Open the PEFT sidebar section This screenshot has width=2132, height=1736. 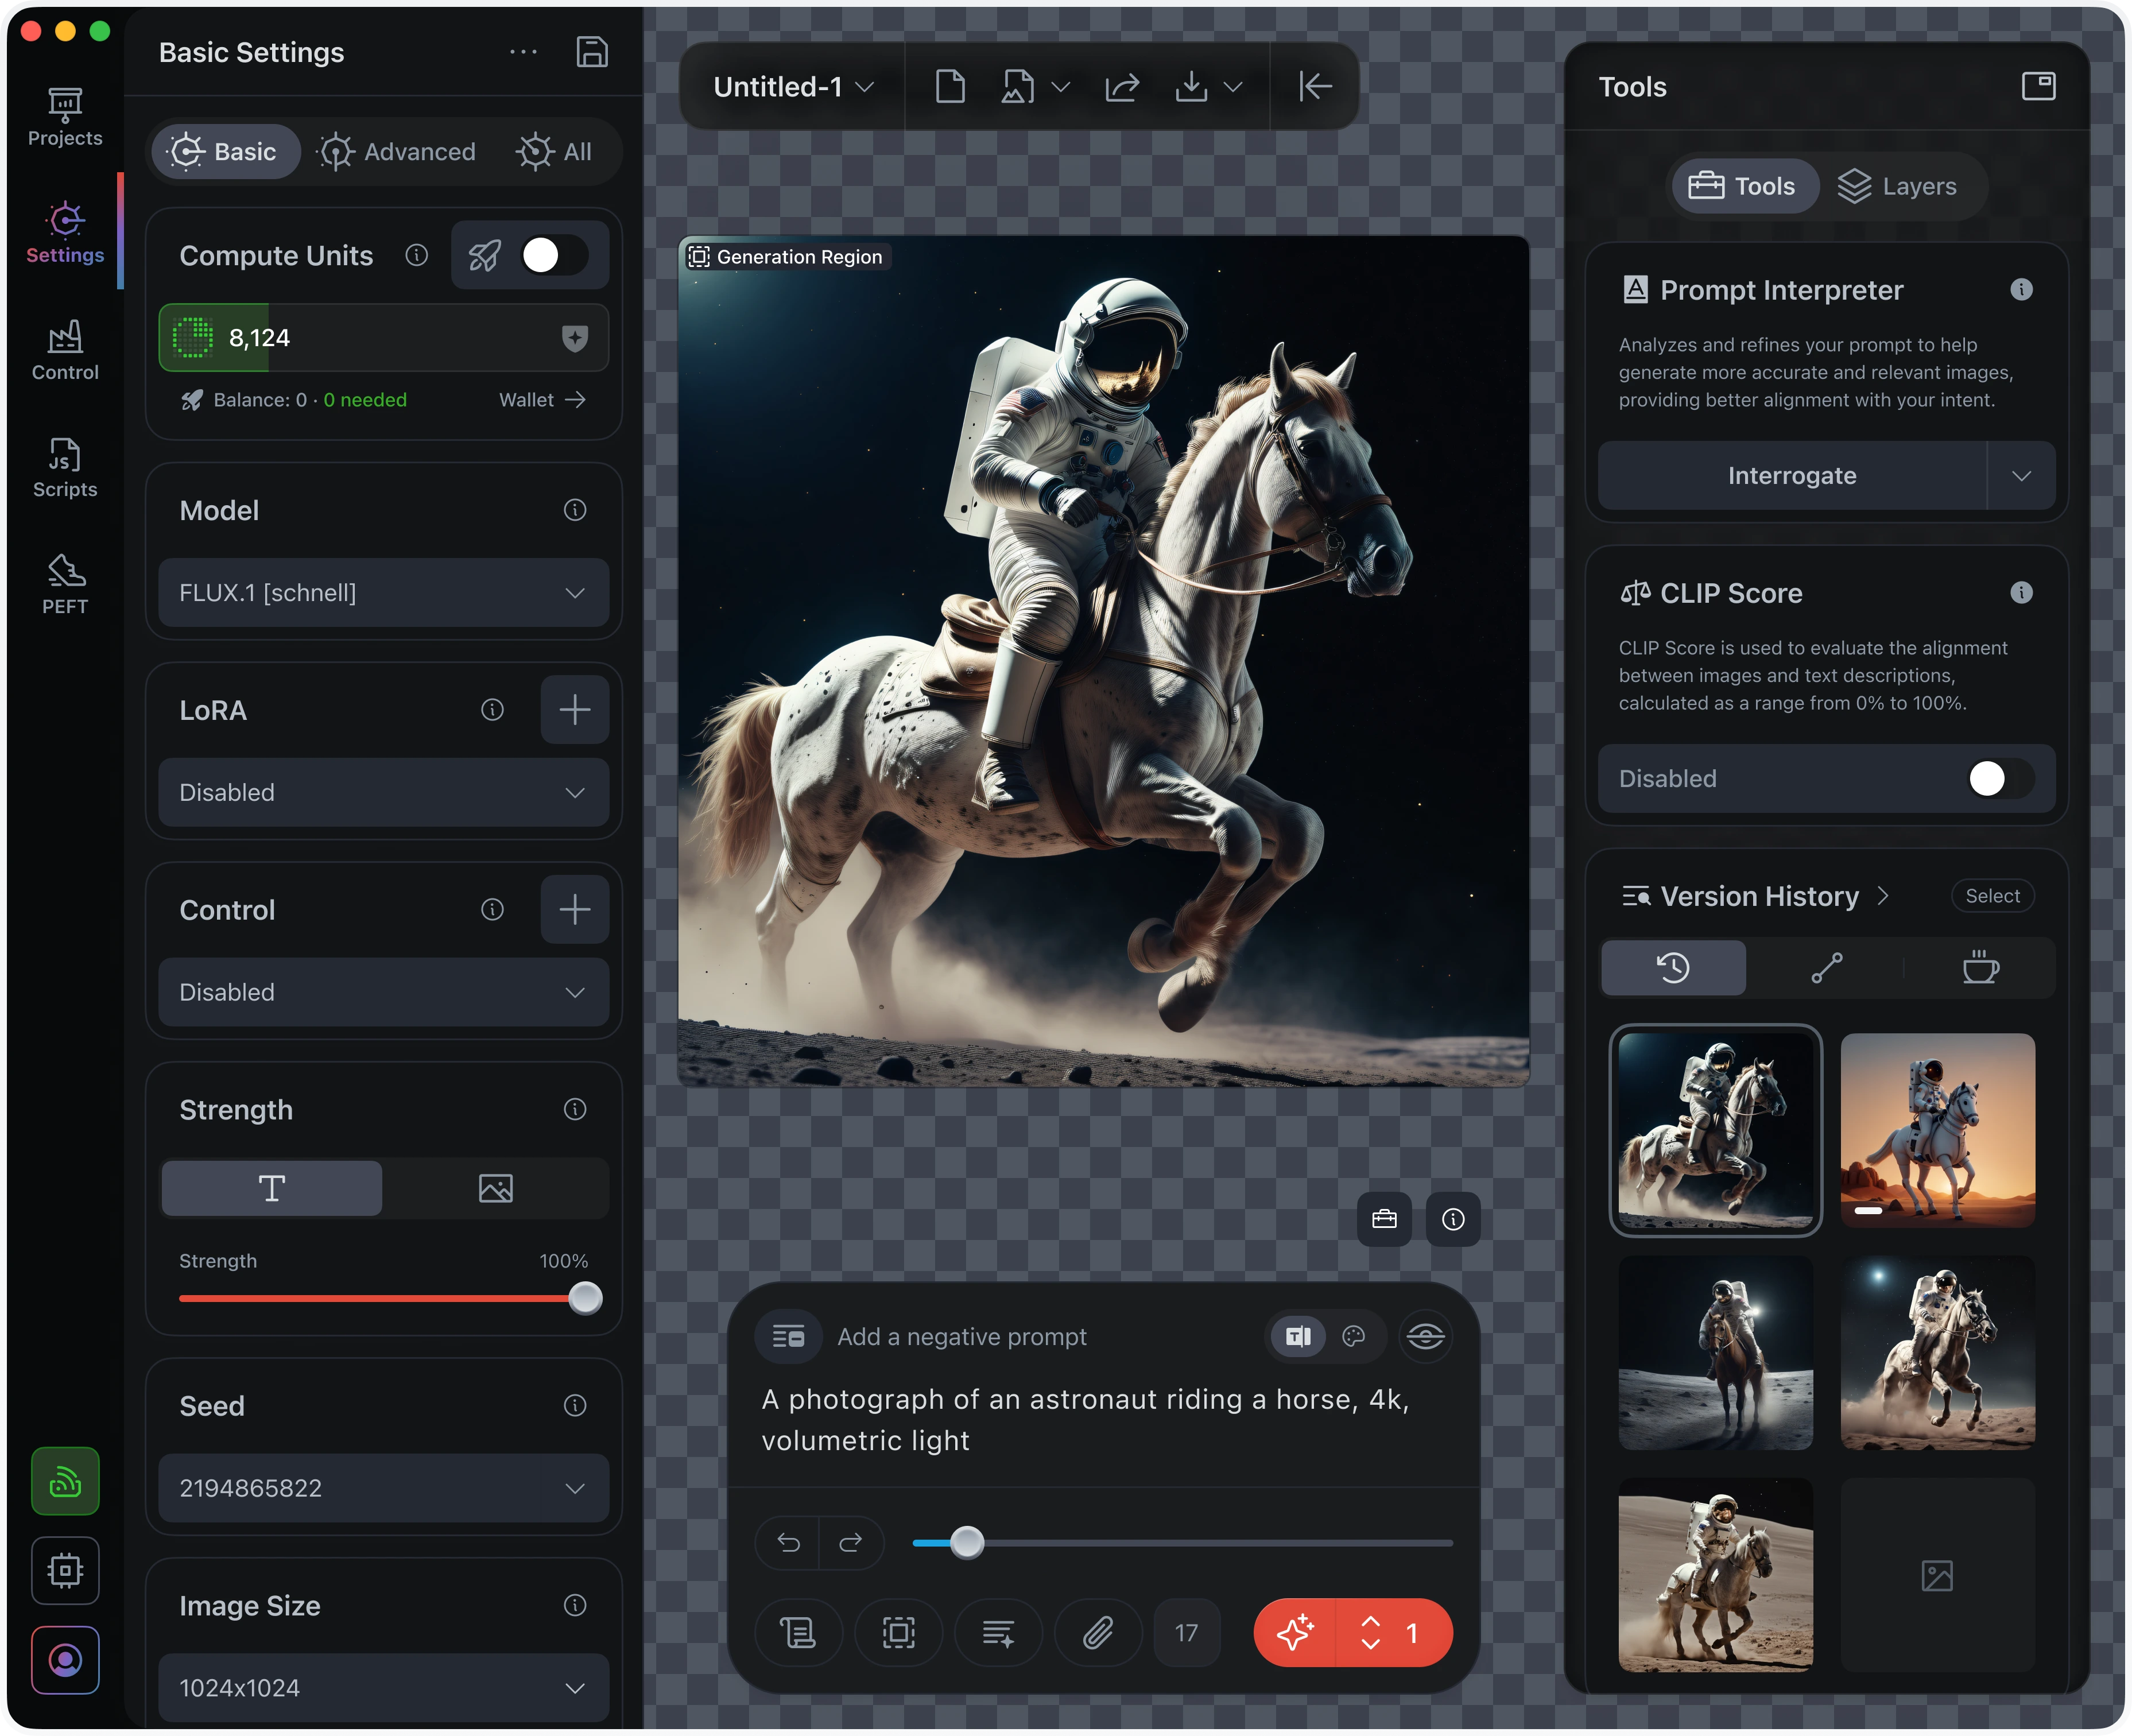tap(65, 585)
